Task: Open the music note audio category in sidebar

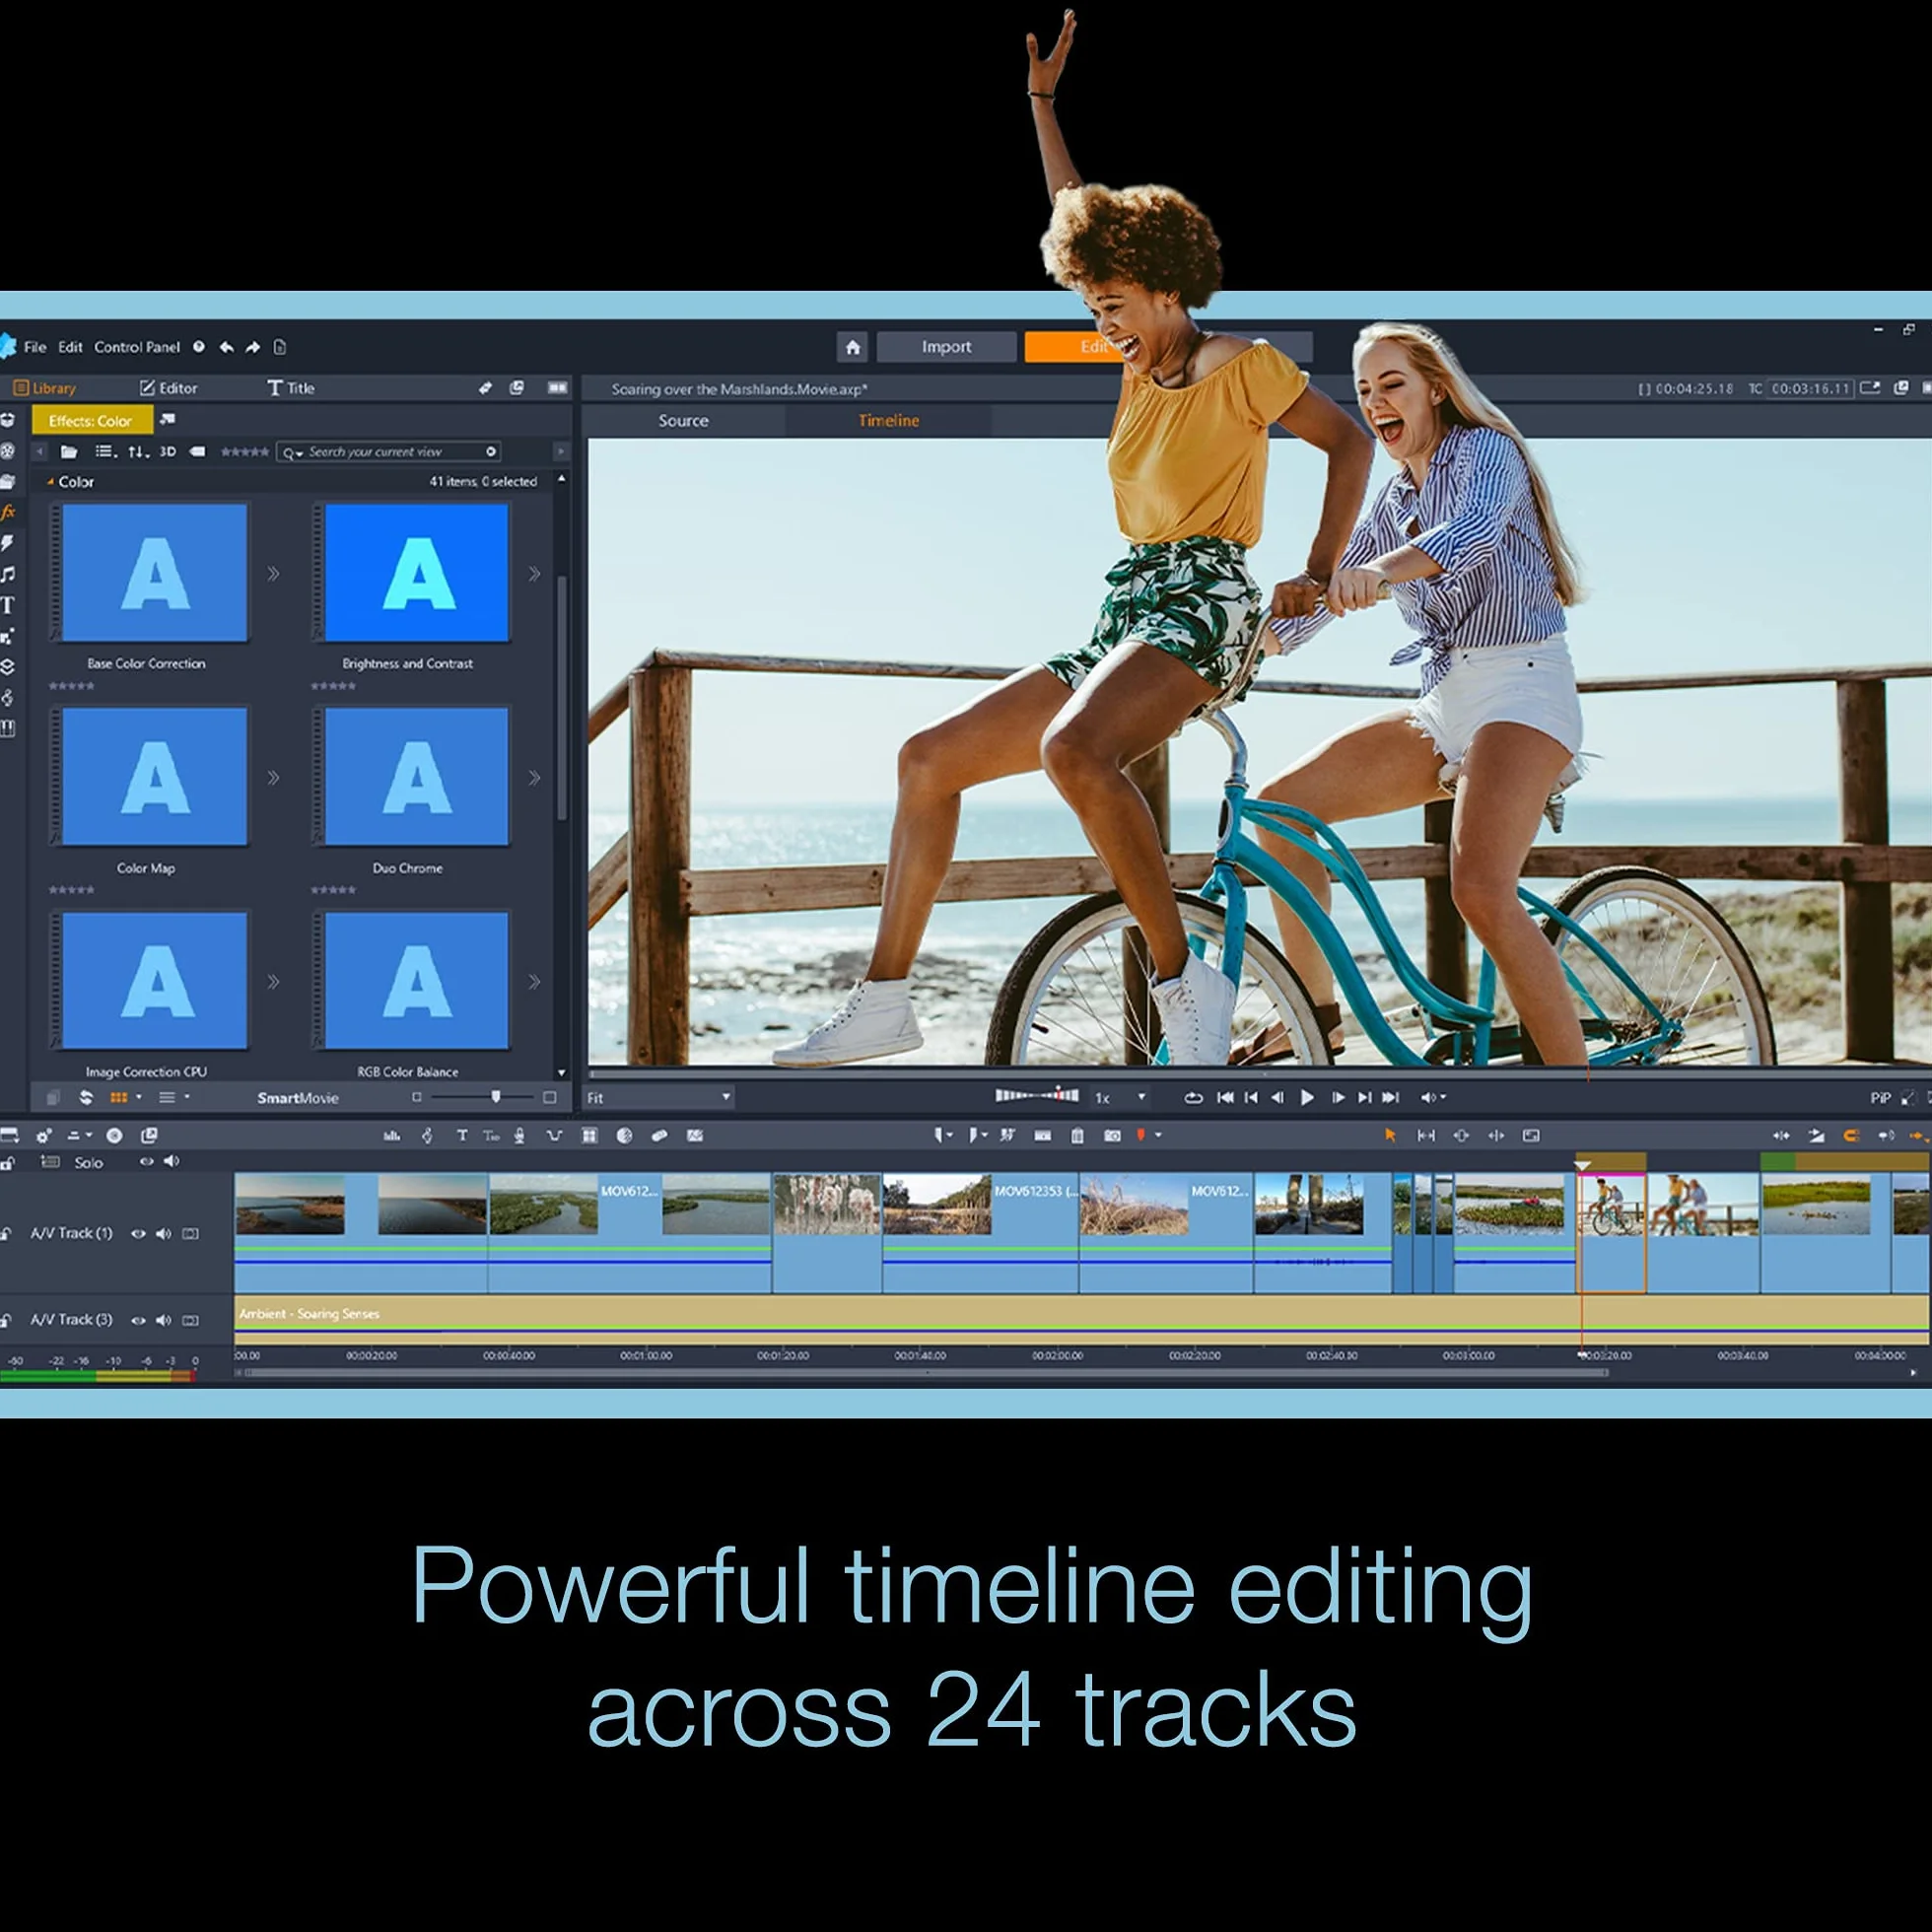Action: click(8, 574)
